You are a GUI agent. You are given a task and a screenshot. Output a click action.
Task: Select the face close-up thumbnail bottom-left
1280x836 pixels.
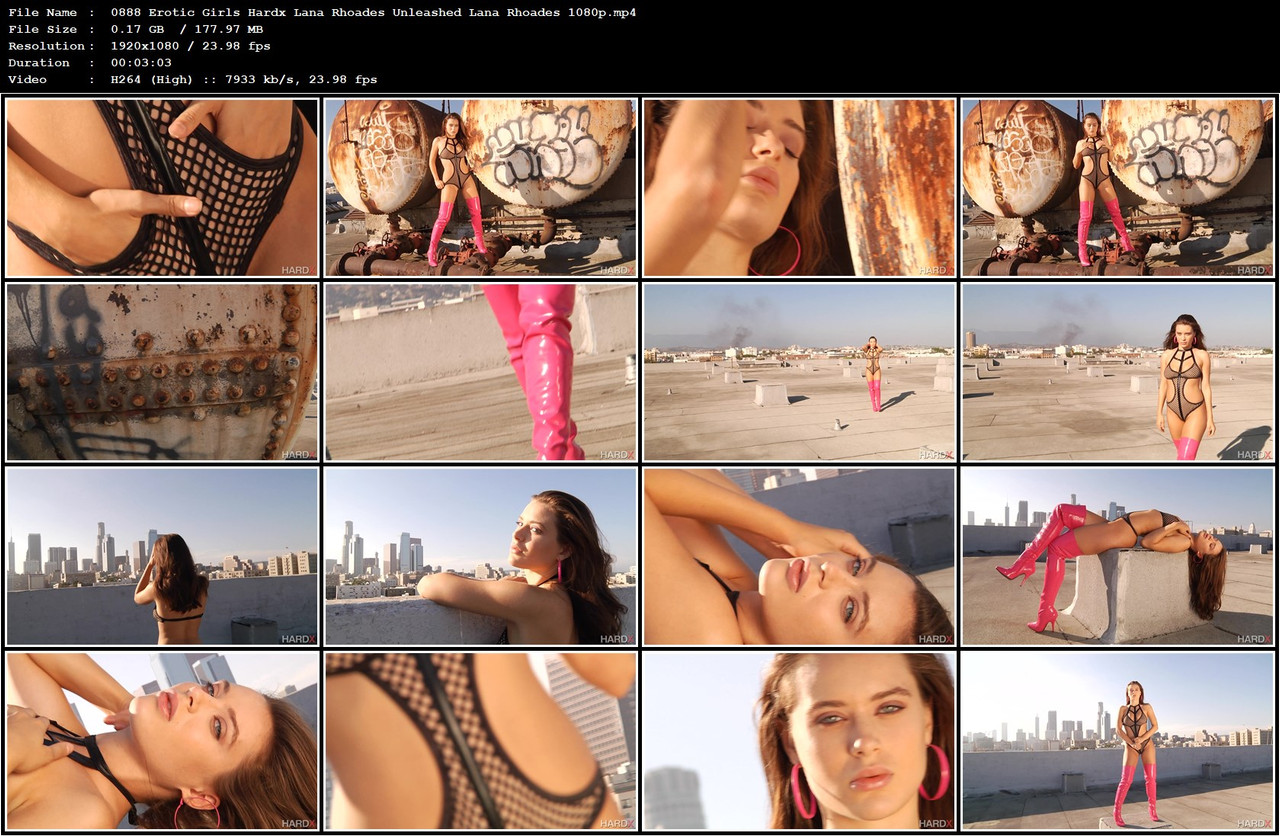click(x=161, y=744)
